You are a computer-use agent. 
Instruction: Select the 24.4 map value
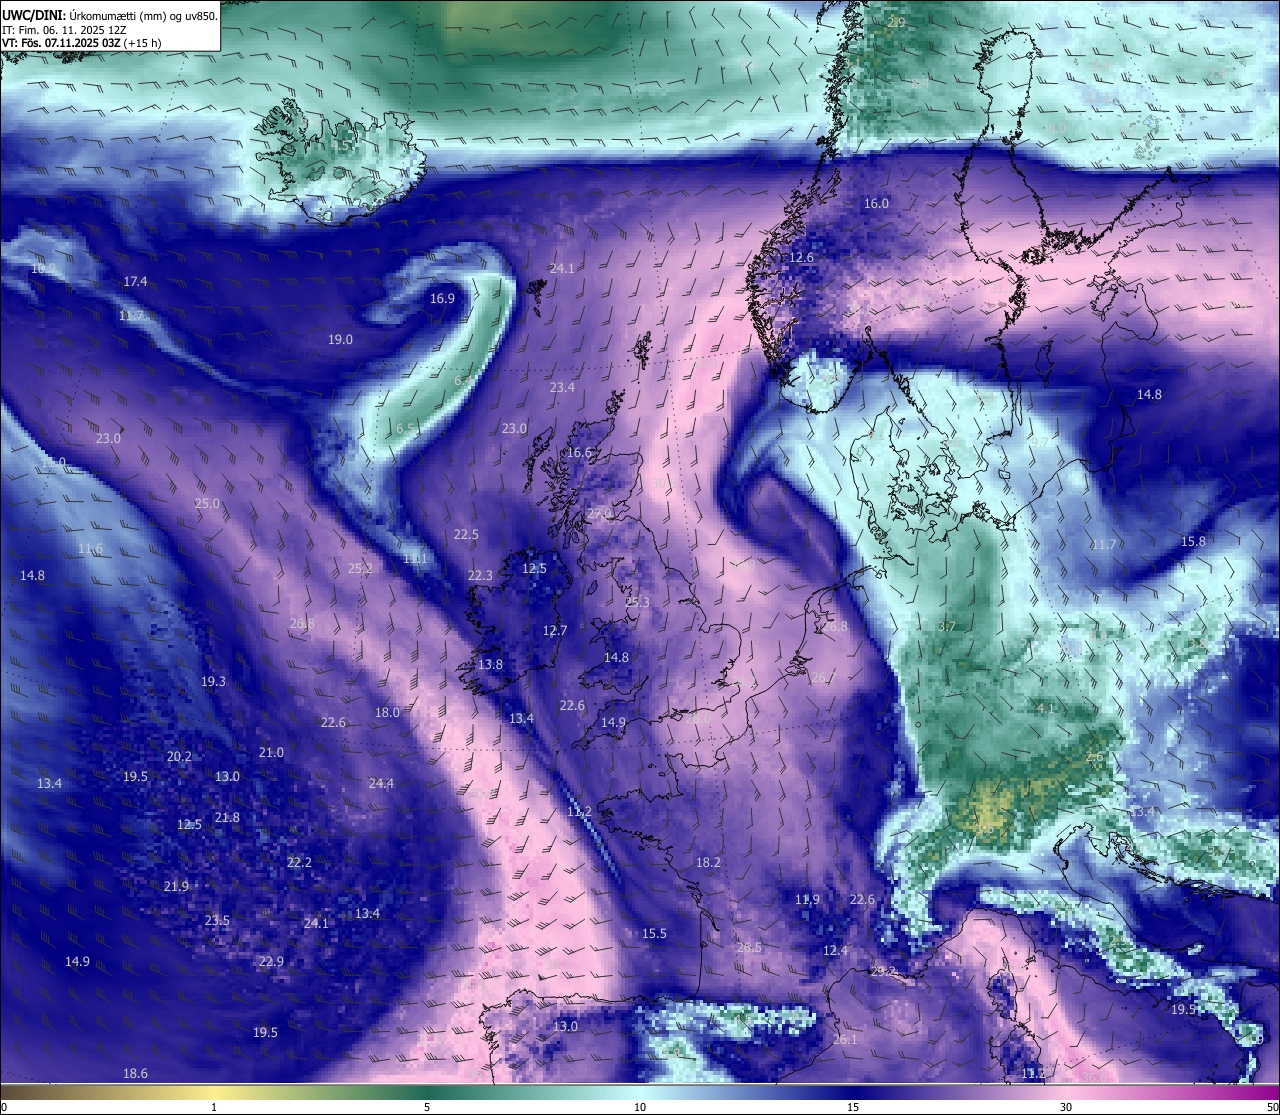coord(381,783)
